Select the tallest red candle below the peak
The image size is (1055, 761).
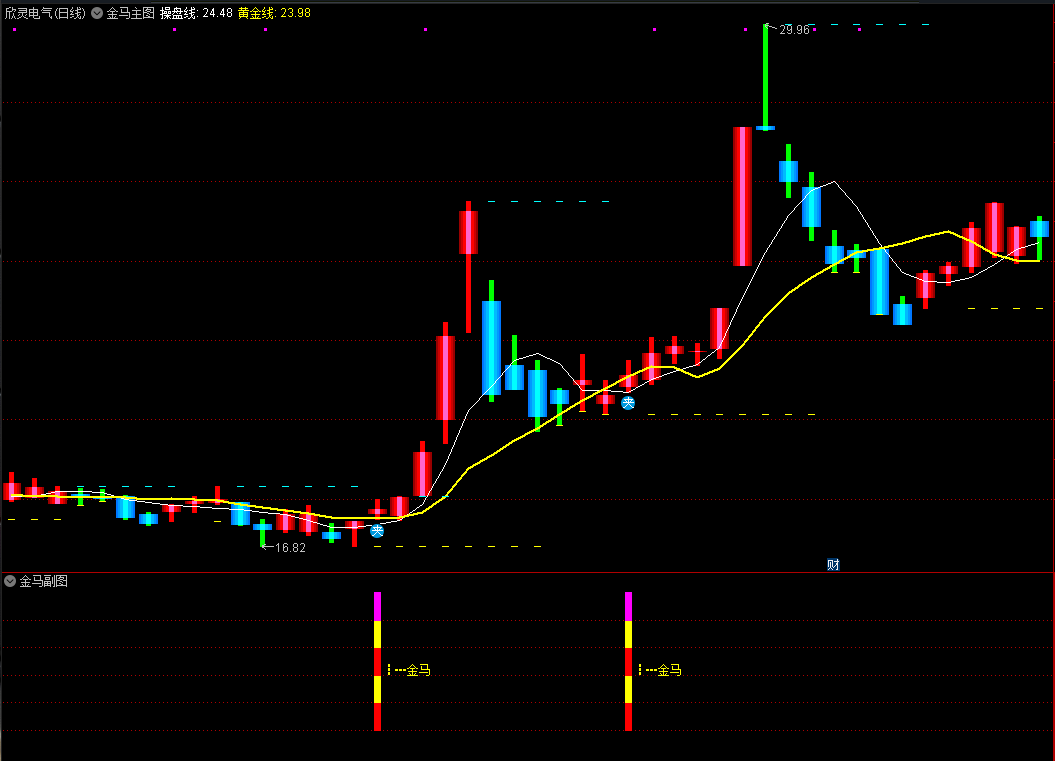point(742,196)
